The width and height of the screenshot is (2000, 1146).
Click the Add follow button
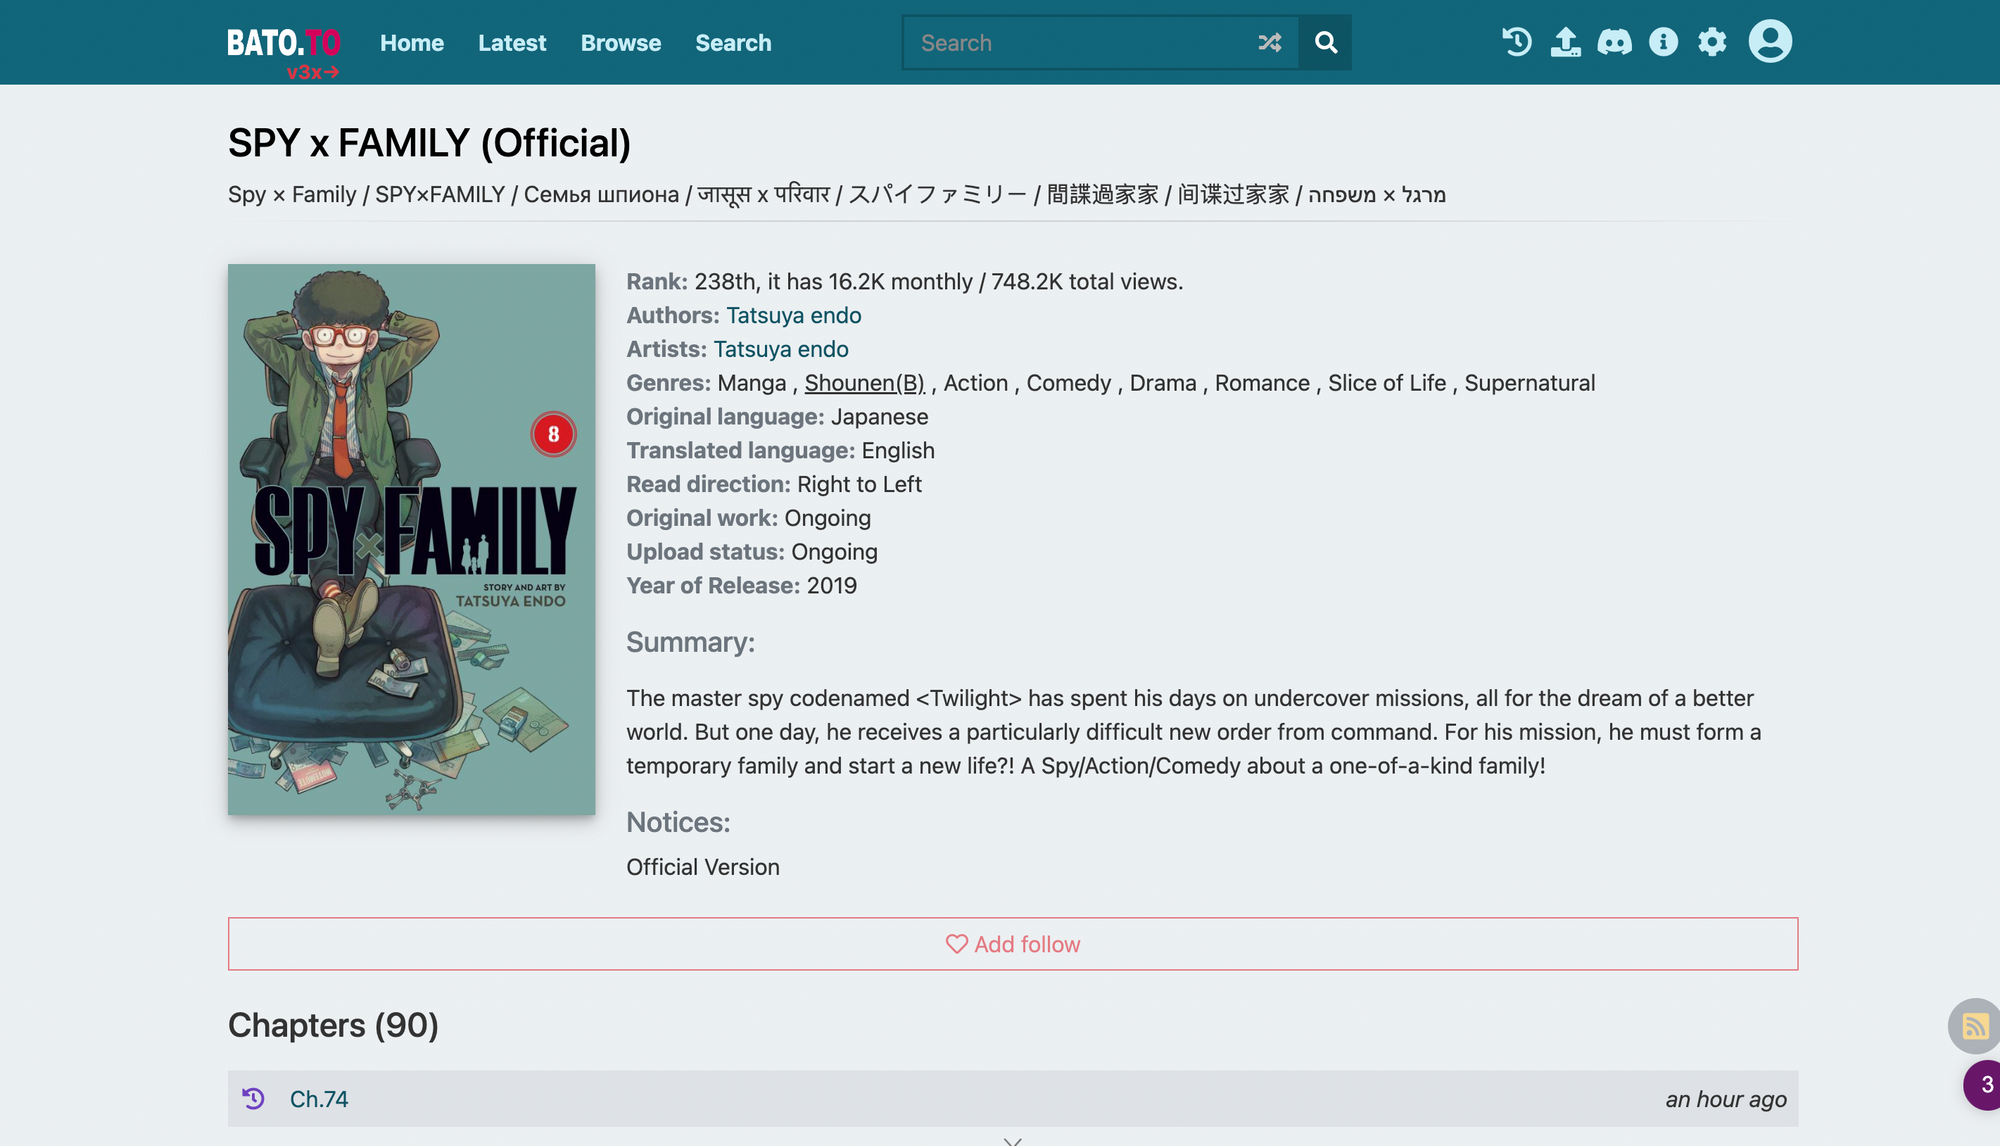coord(1013,944)
